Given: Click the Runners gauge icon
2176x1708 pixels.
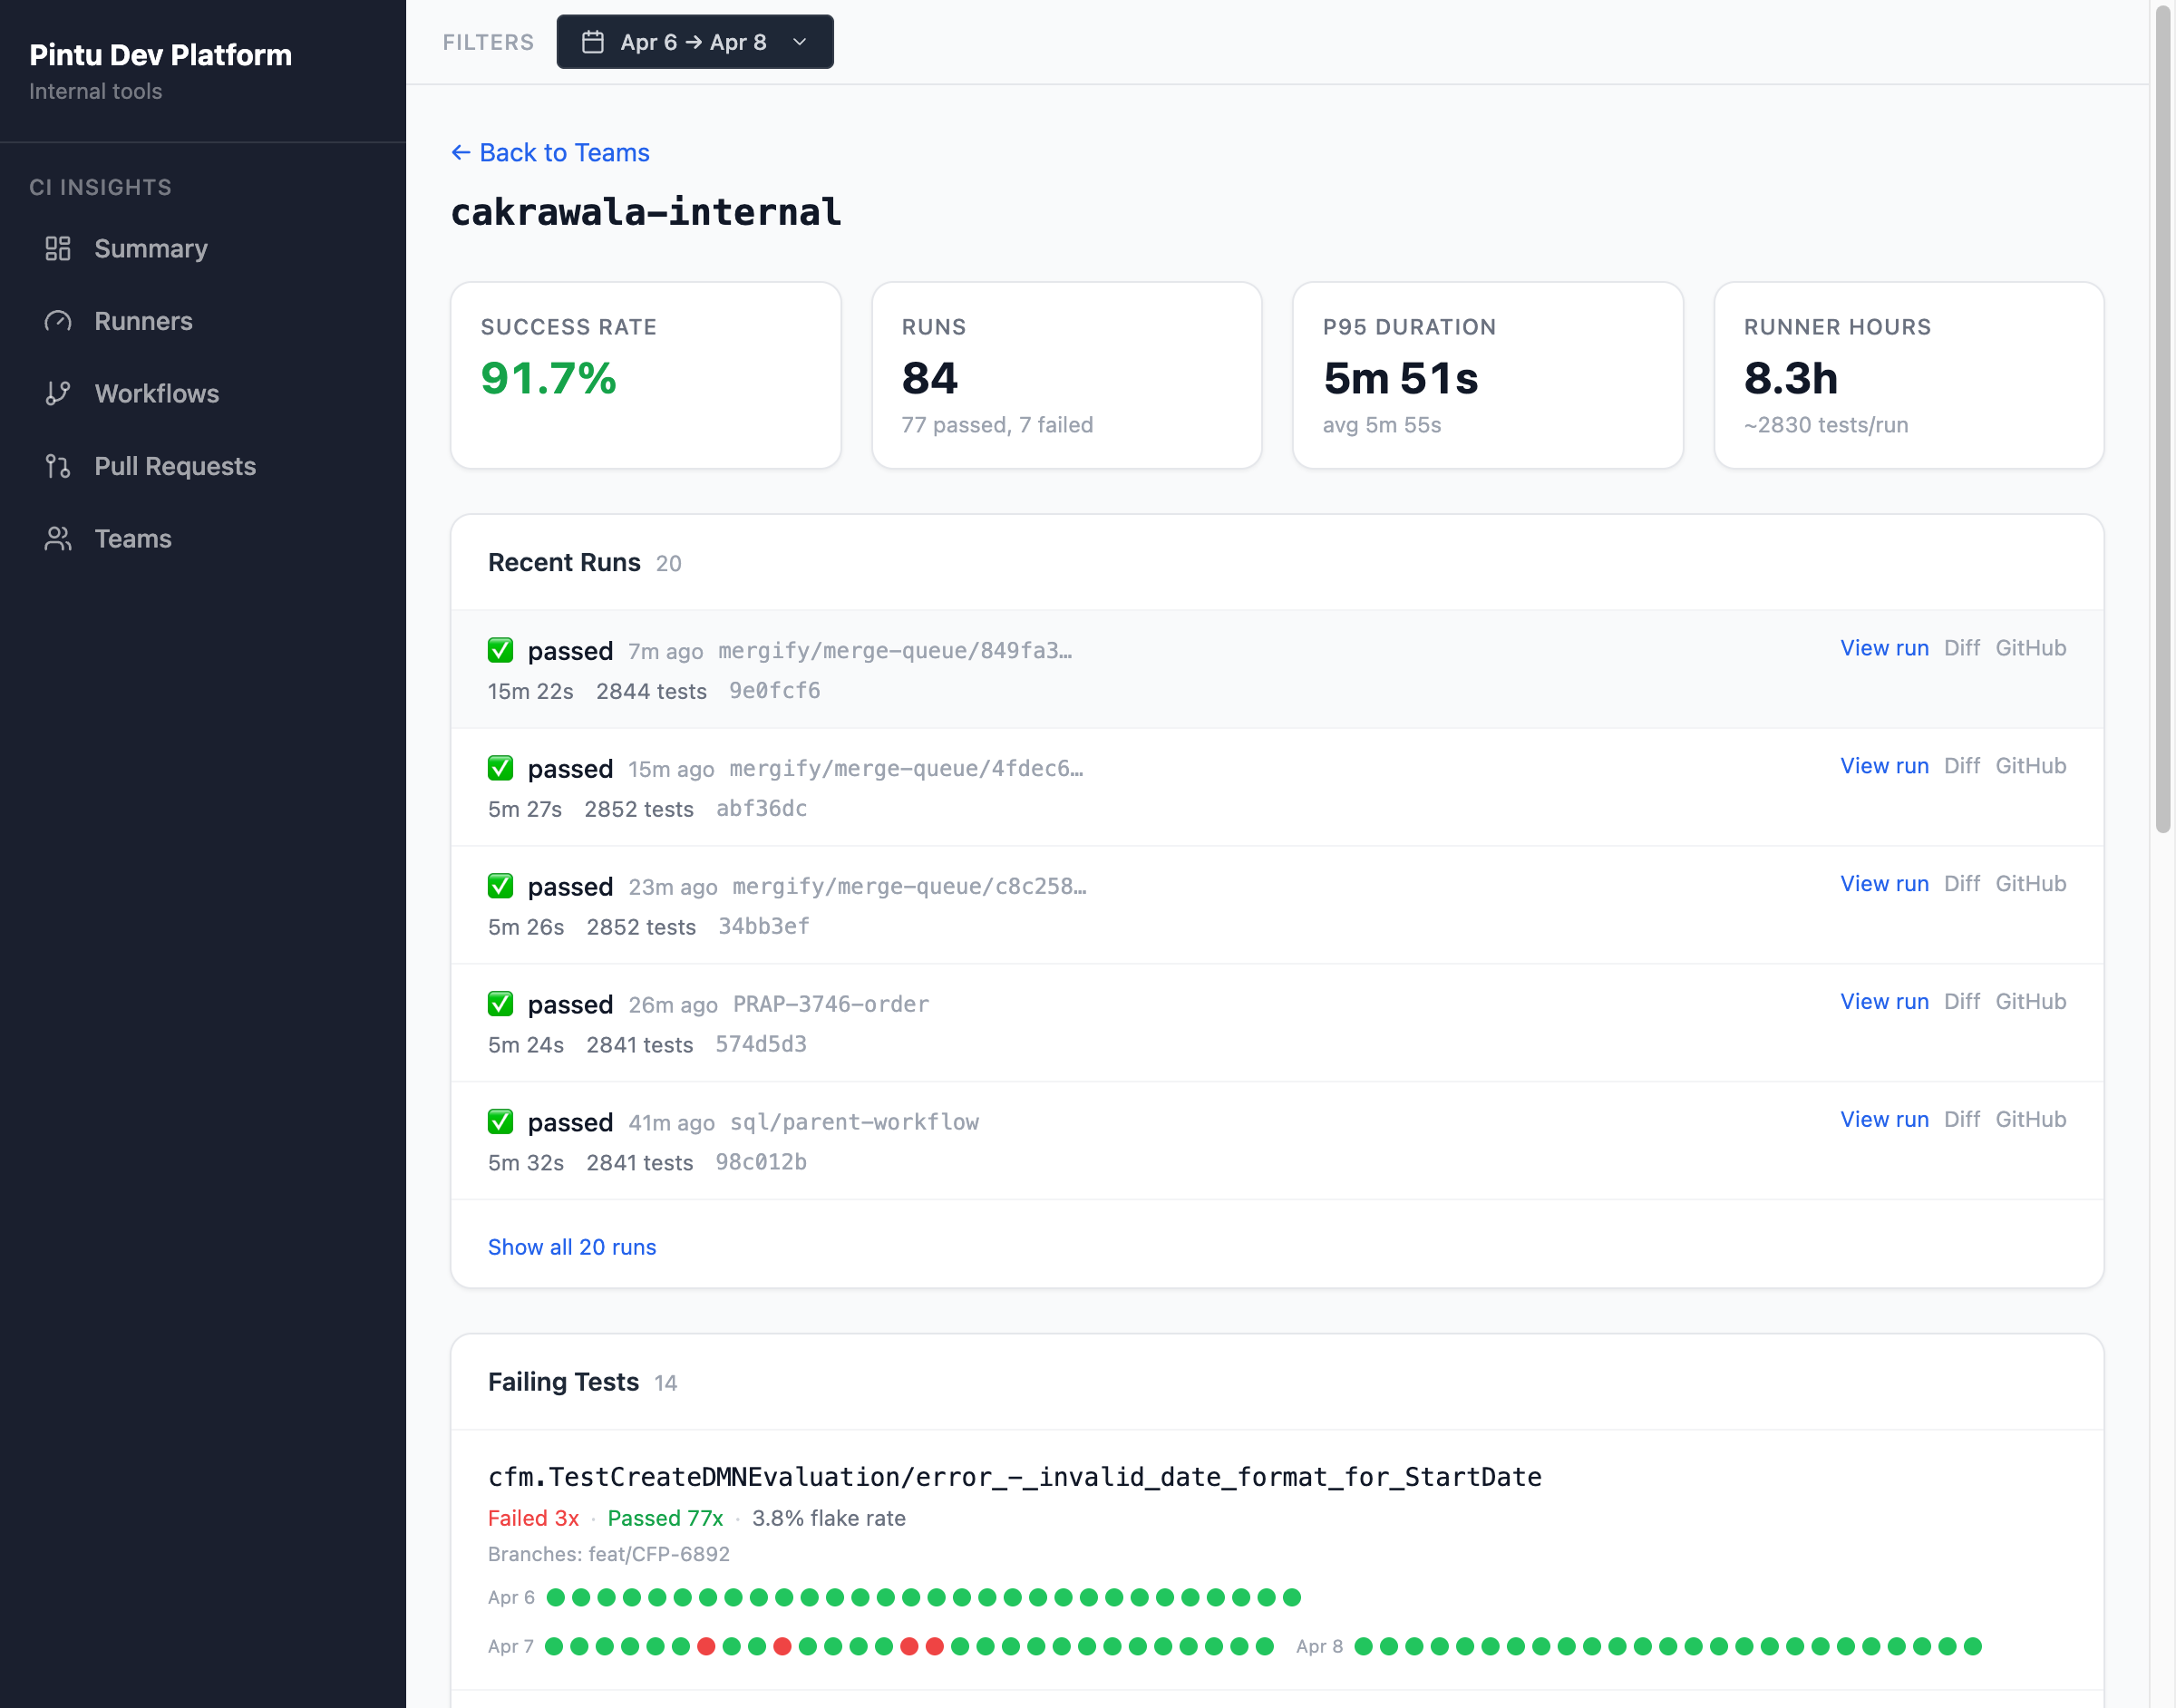Looking at the screenshot, I should [58, 321].
